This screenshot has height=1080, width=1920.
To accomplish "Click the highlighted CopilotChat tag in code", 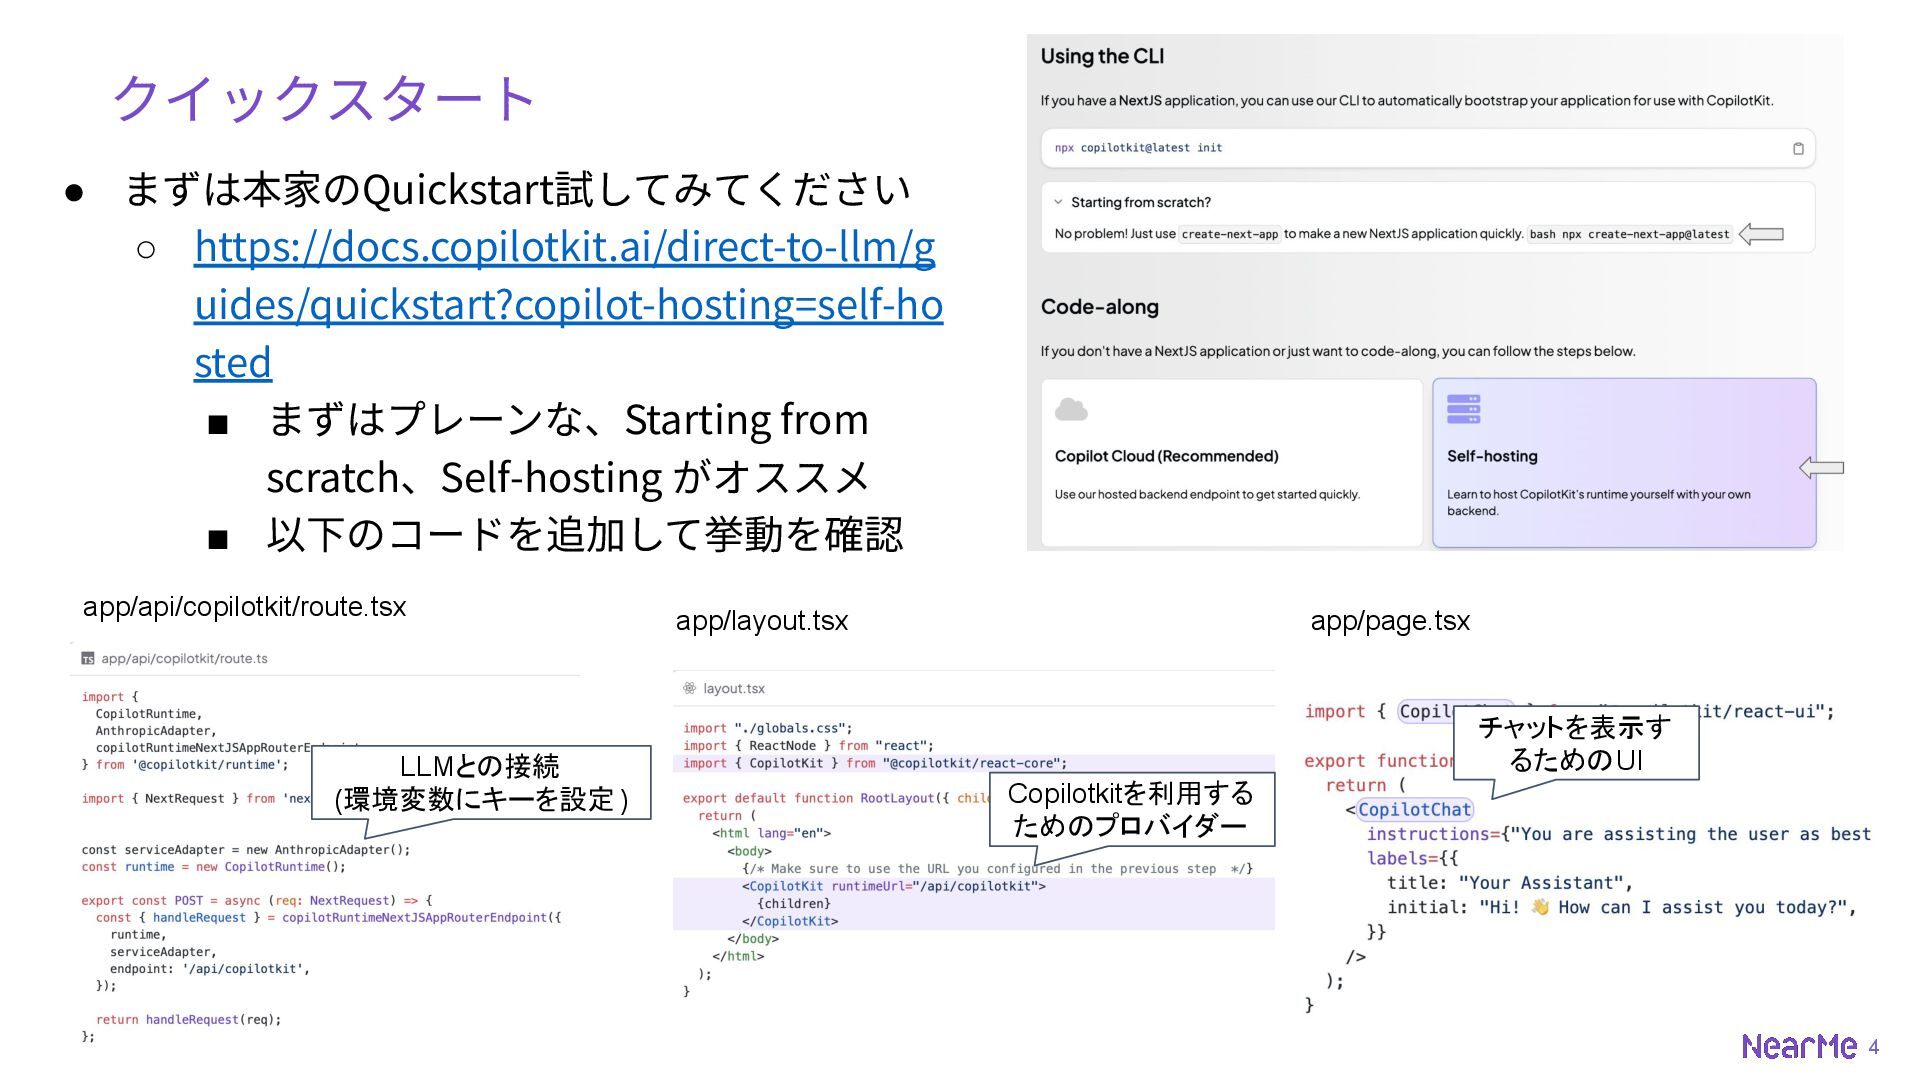I will pos(1414,810).
